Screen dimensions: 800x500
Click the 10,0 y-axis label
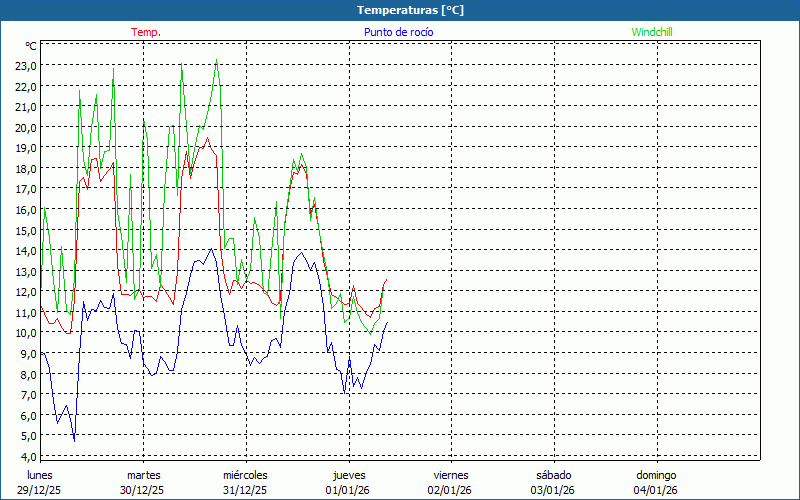tap(26, 334)
